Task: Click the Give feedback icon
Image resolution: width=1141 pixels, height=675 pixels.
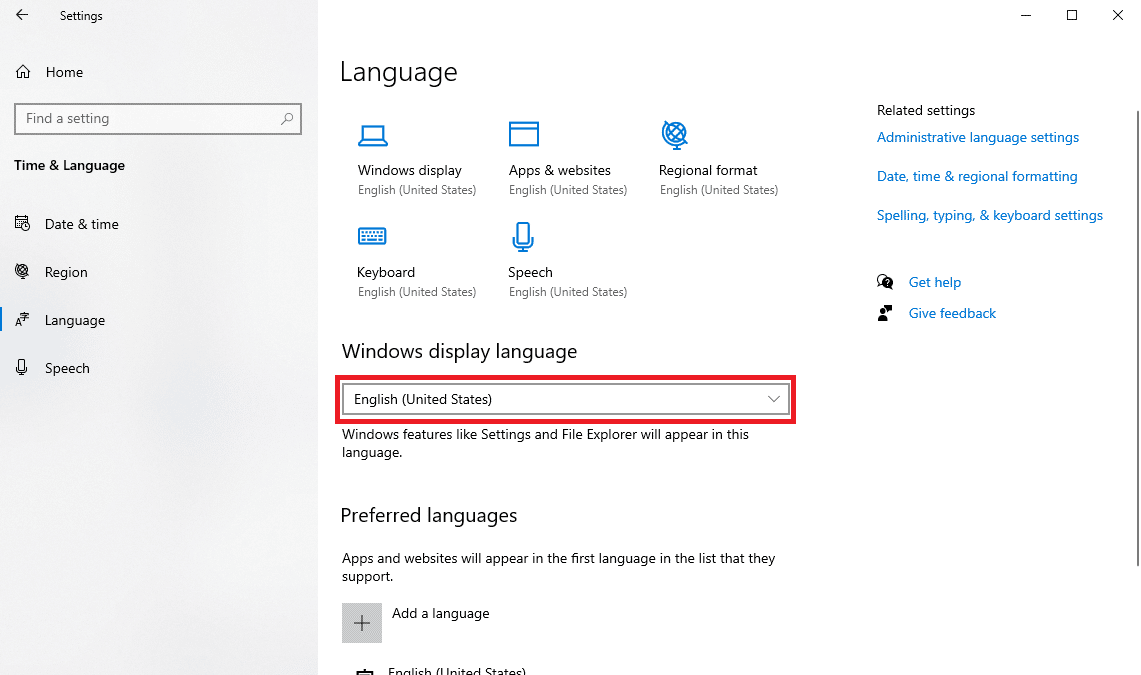Action: point(885,312)
